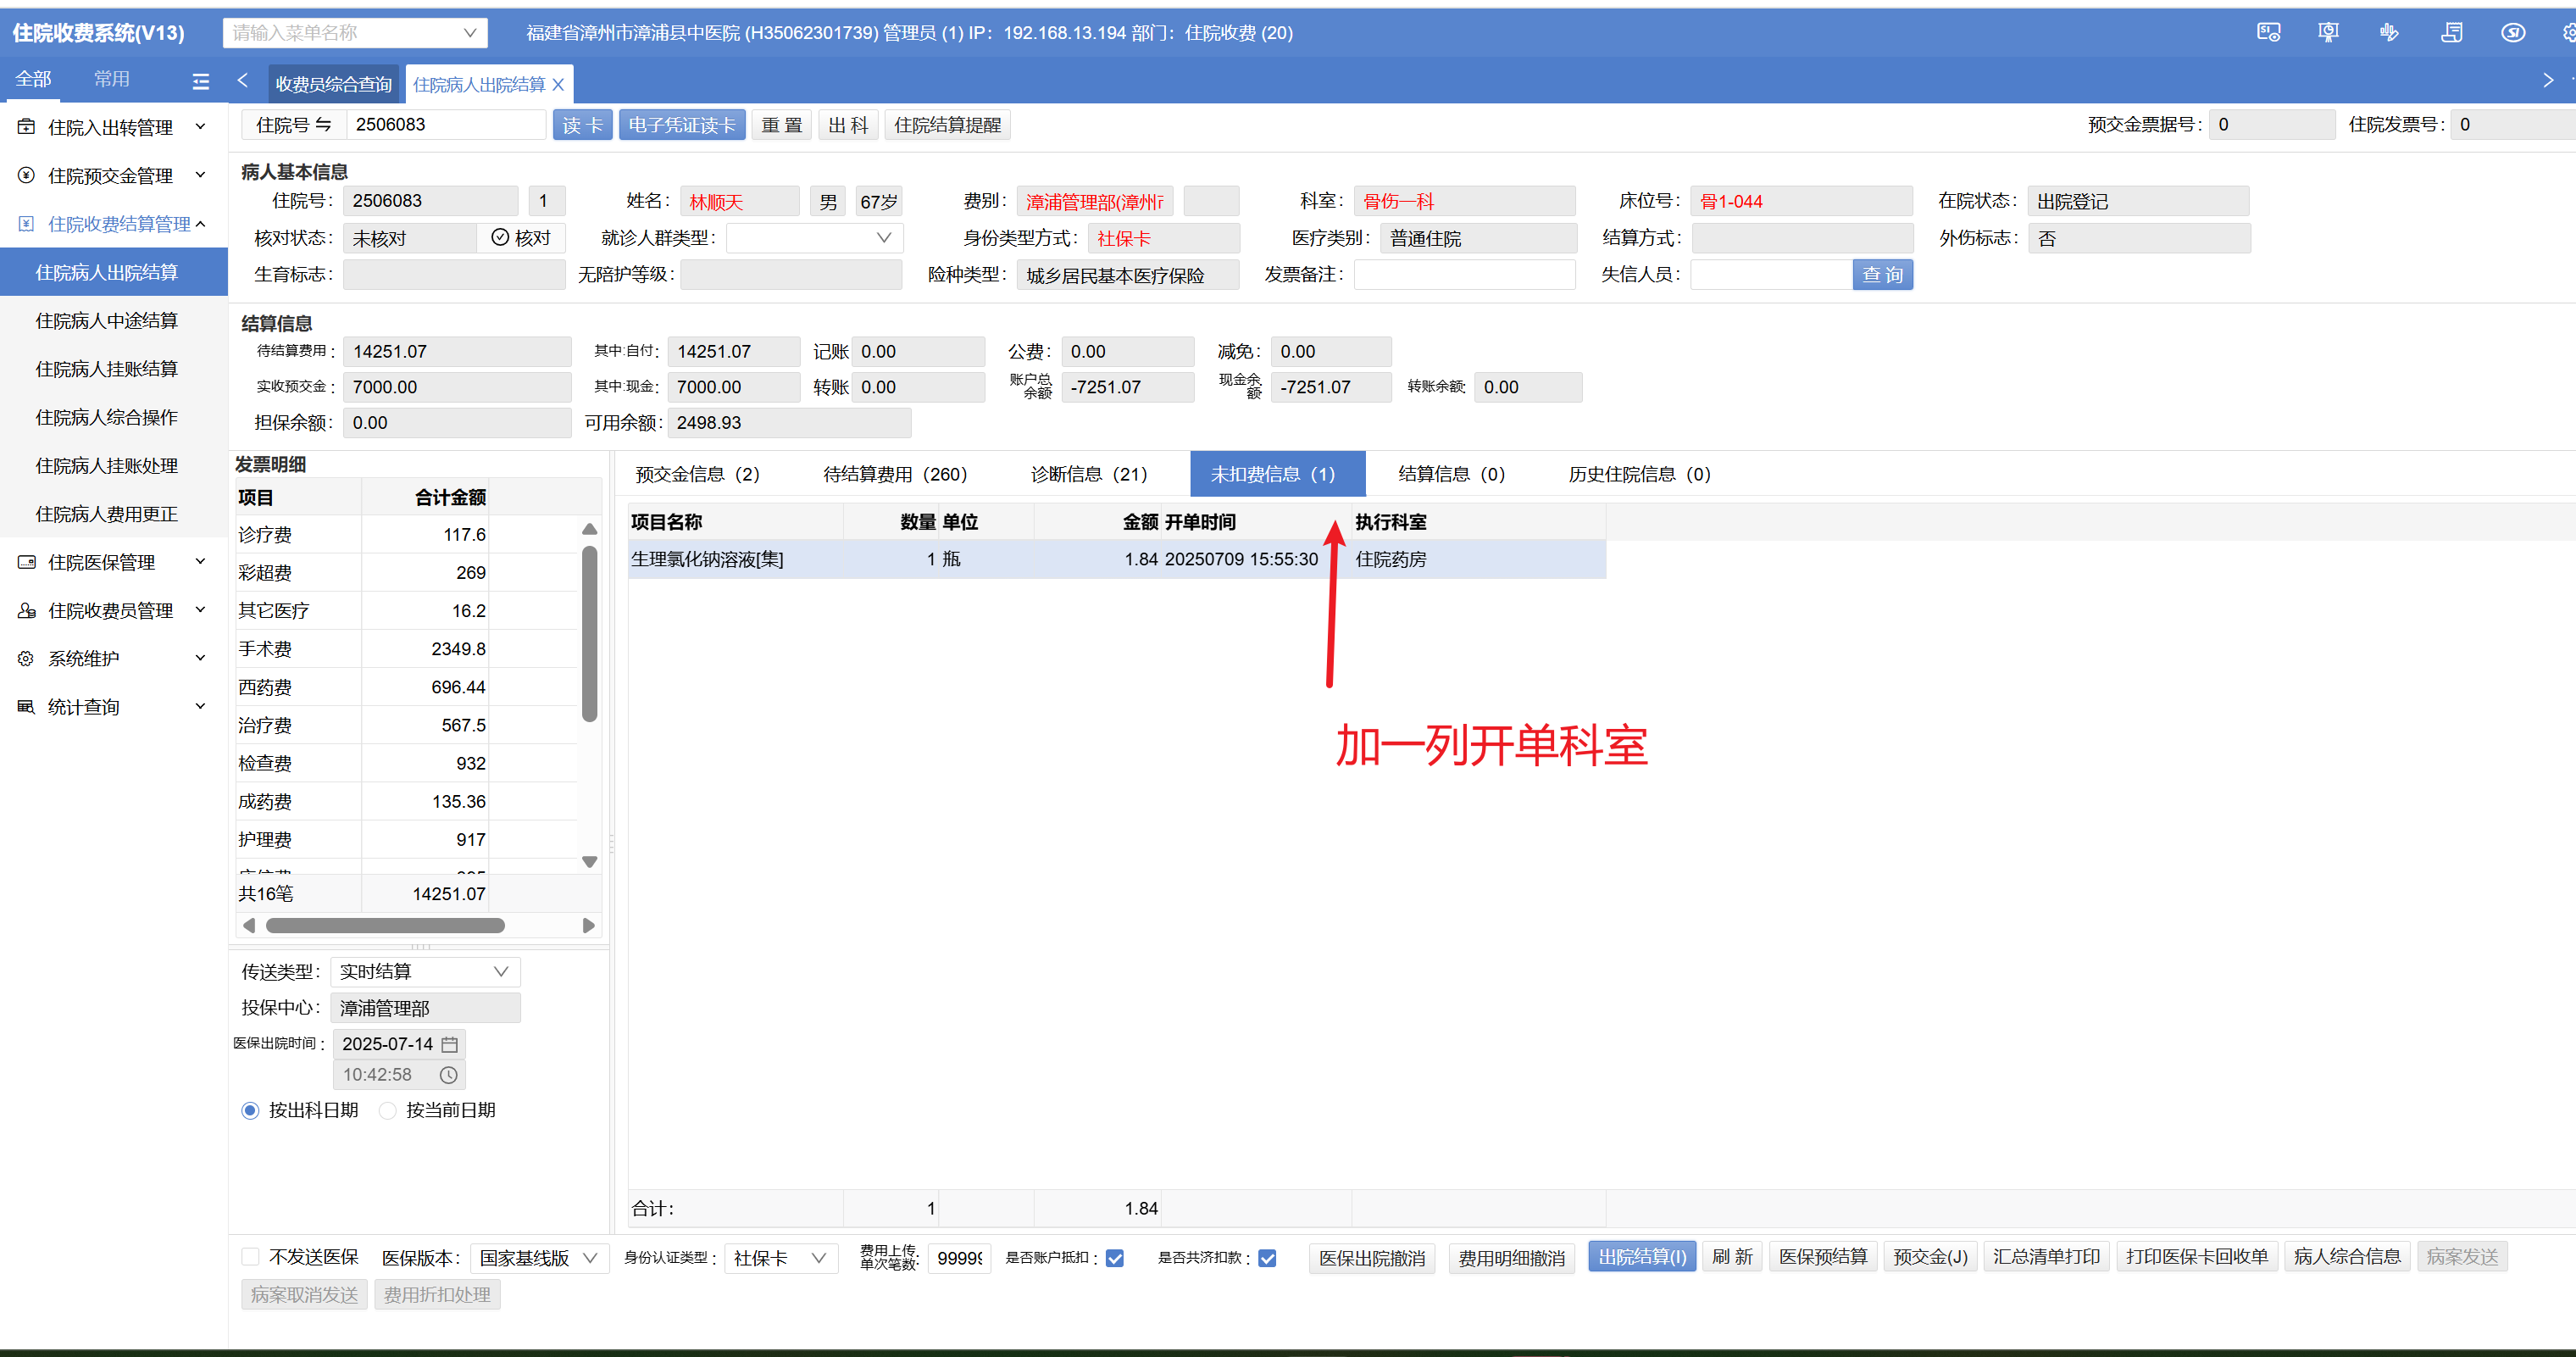This screenshot has height=1357, width=2576.
Task: Open the 医保版本 国家基线版 dropdown
Action: pyautogui.click(x=538, y=1258)
